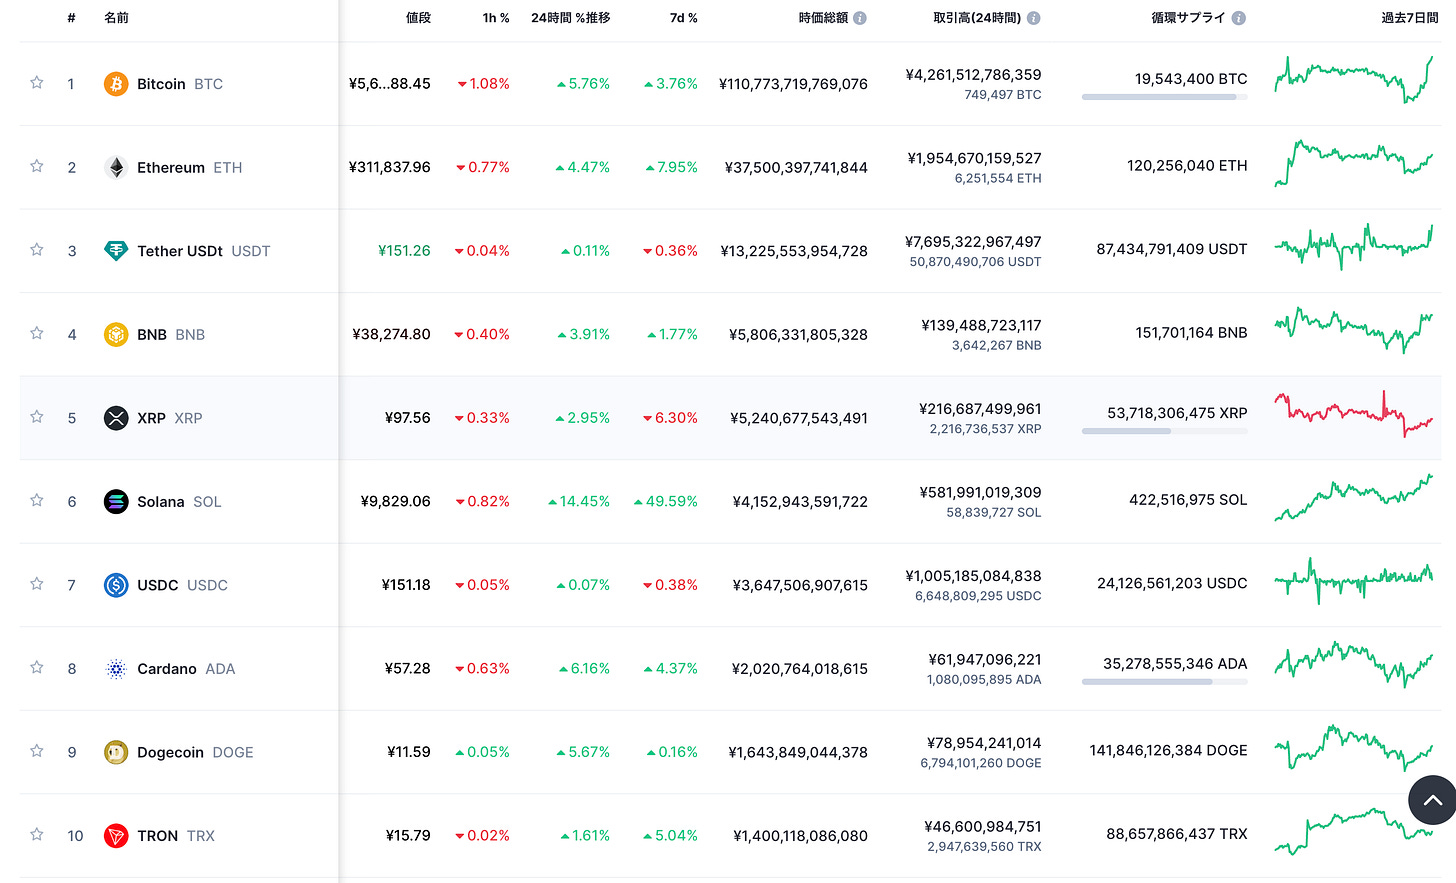The width and height of the screenshot is (1456, 883).
Task: Open the Tether USDt USDT page
Action: 204,251
